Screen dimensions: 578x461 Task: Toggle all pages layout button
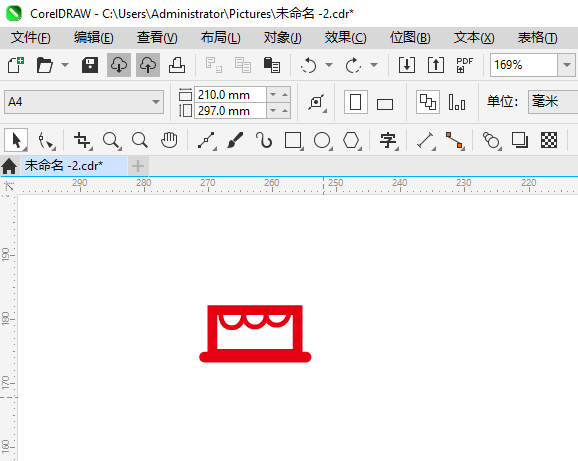428,102
